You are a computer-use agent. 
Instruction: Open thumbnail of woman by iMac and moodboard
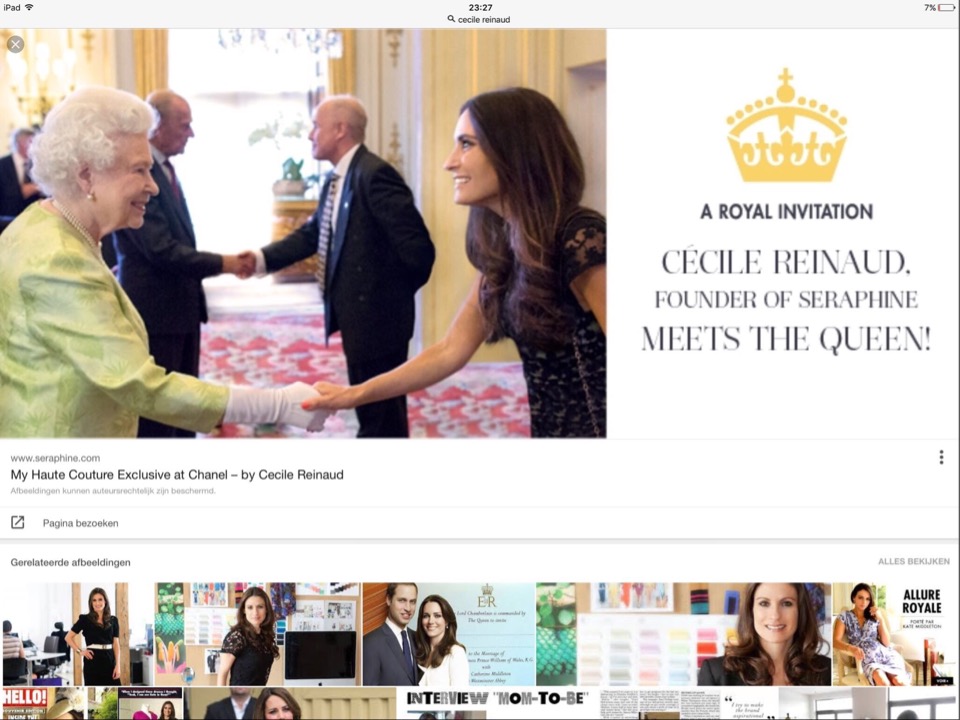(x=257, y=634)
